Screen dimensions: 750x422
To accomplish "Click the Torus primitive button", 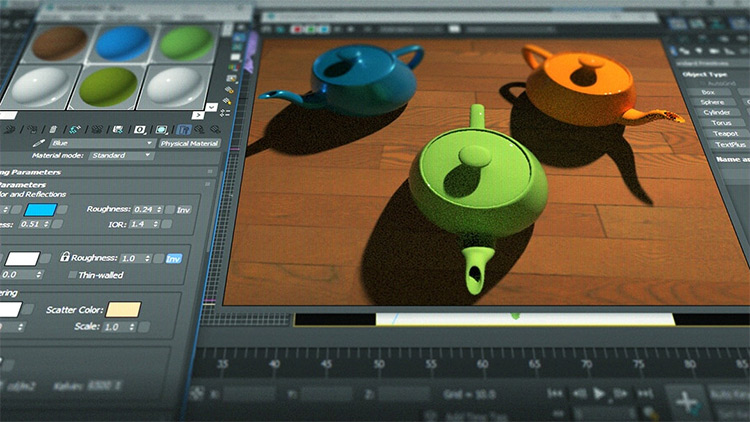I will pos(721,123).
